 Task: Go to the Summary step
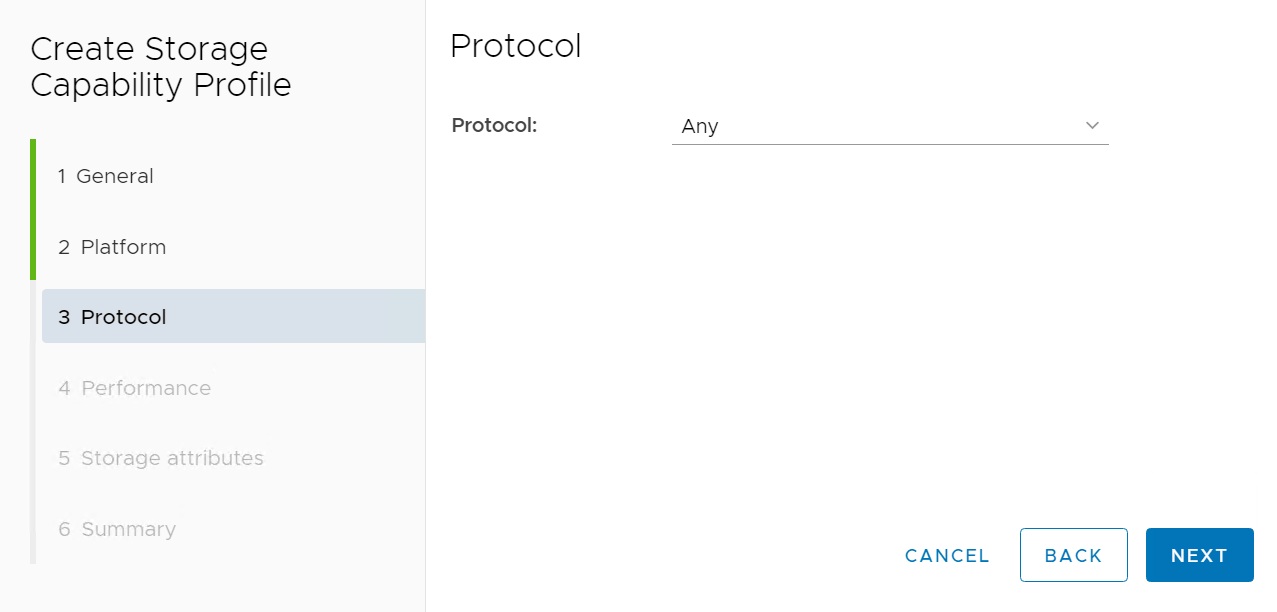pos(128,529)
